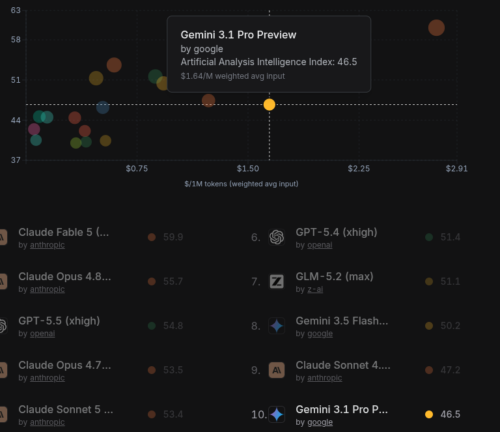Click the Gemini star logo beside Gemini 3.5 Flash
The width and height of the screenshot is (500, 432).
tap(277, 326)
